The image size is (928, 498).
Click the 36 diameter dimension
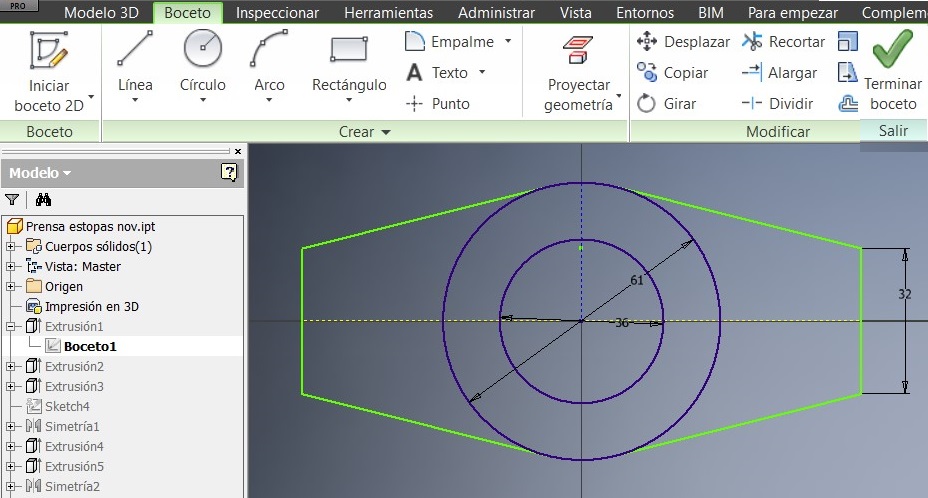pos(621,323)
